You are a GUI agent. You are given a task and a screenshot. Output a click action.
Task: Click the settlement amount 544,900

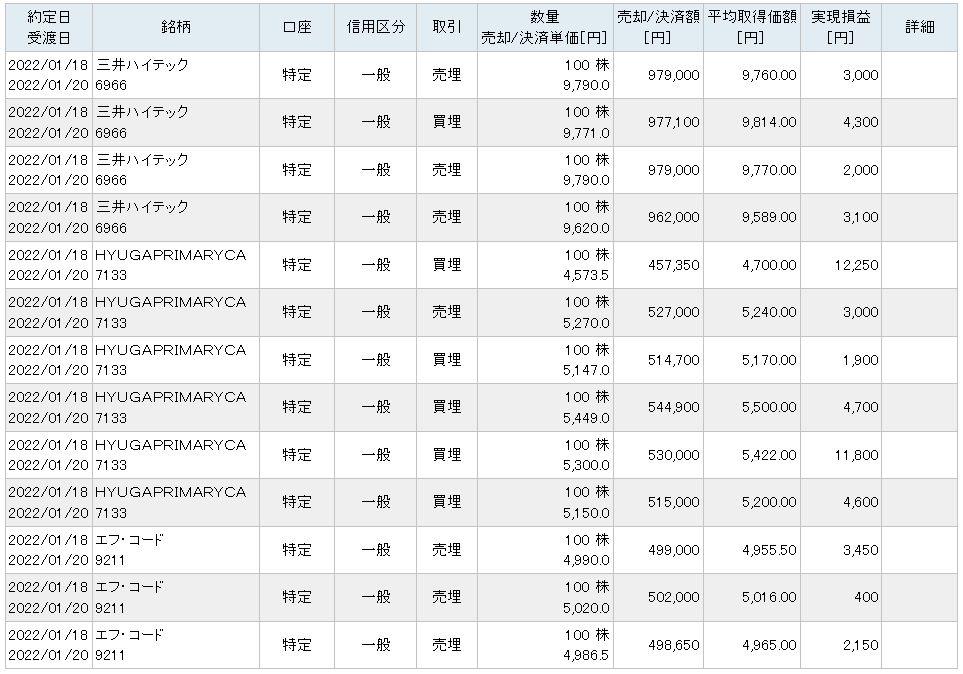pos(674,407)
